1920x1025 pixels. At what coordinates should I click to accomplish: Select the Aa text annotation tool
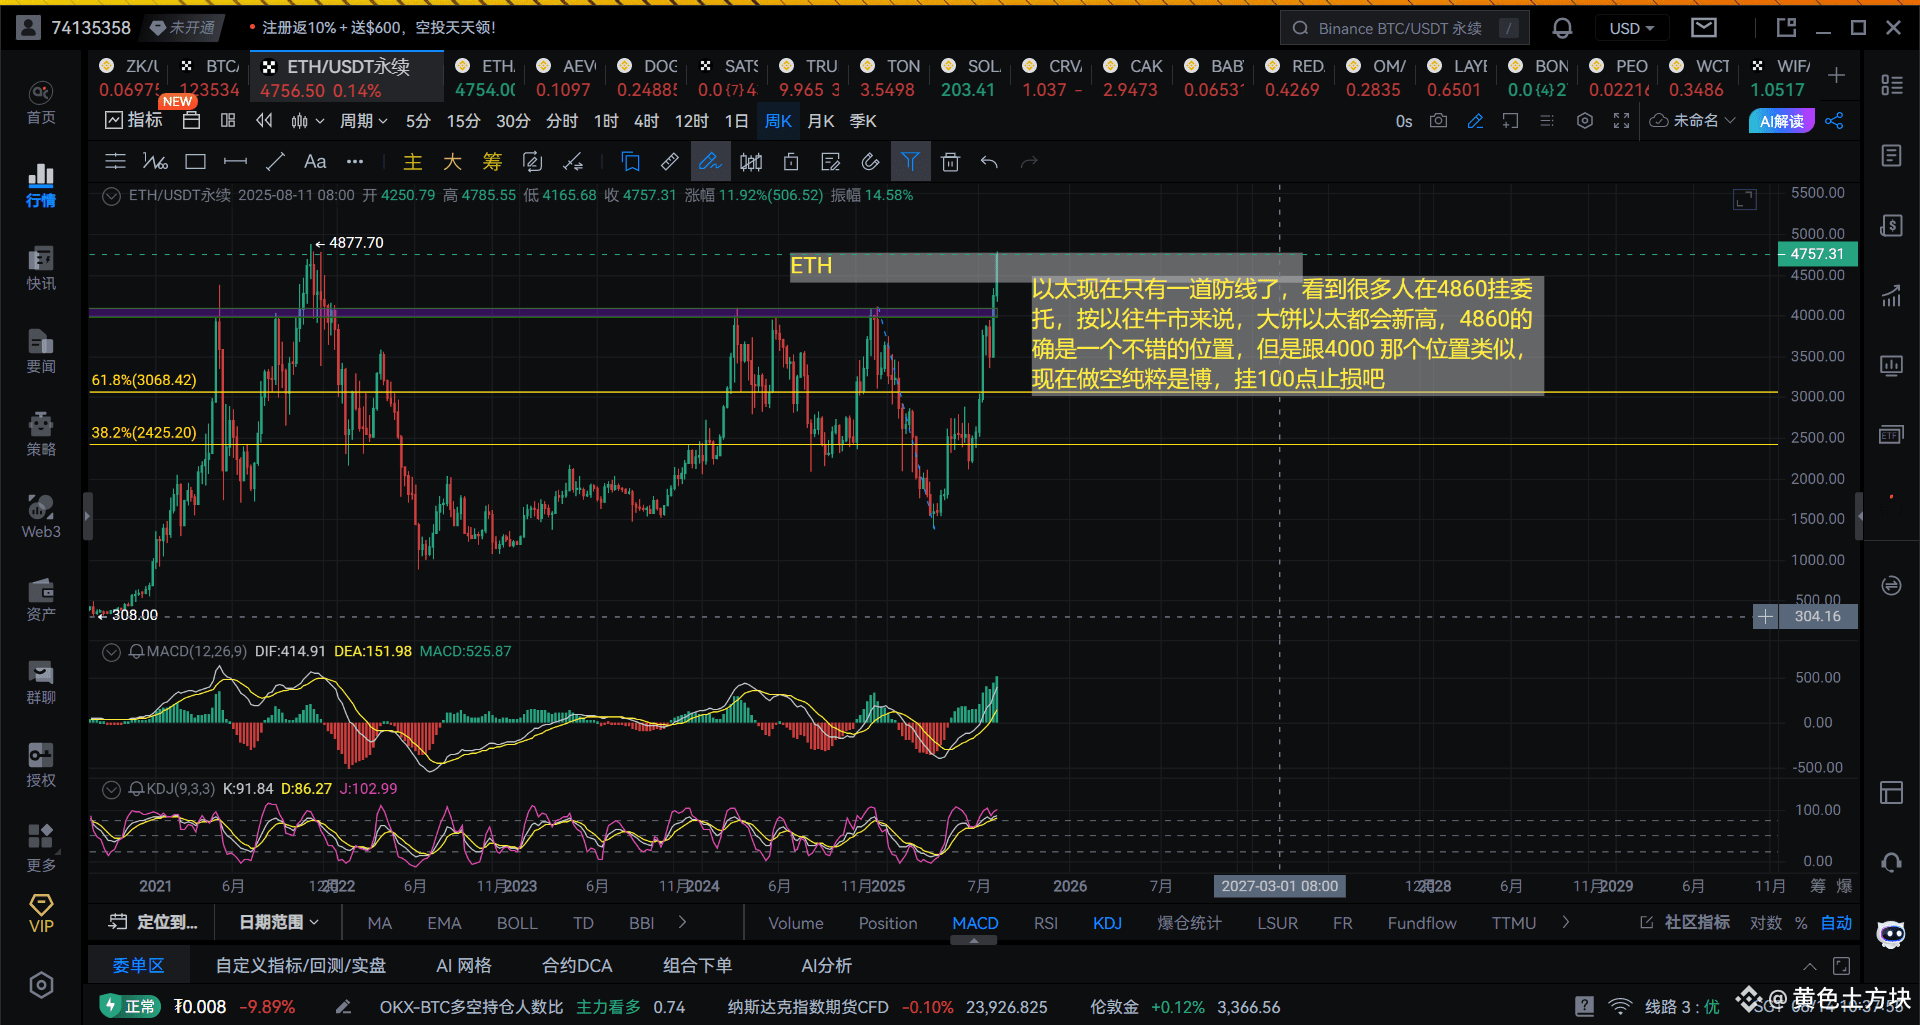pos(315,161)
